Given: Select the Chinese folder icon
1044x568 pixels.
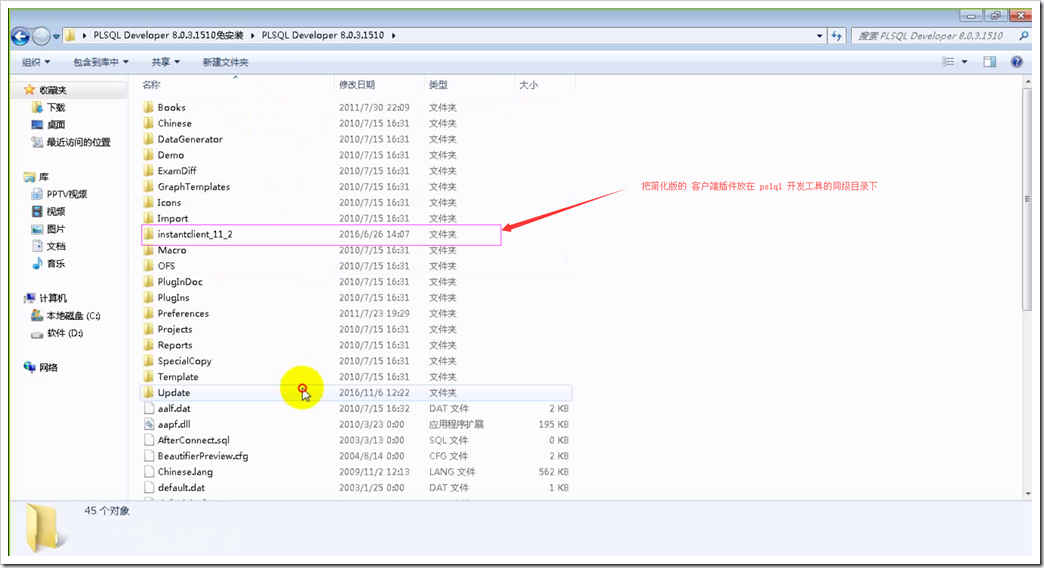Looking at the screenshot, I should (148, 123).
